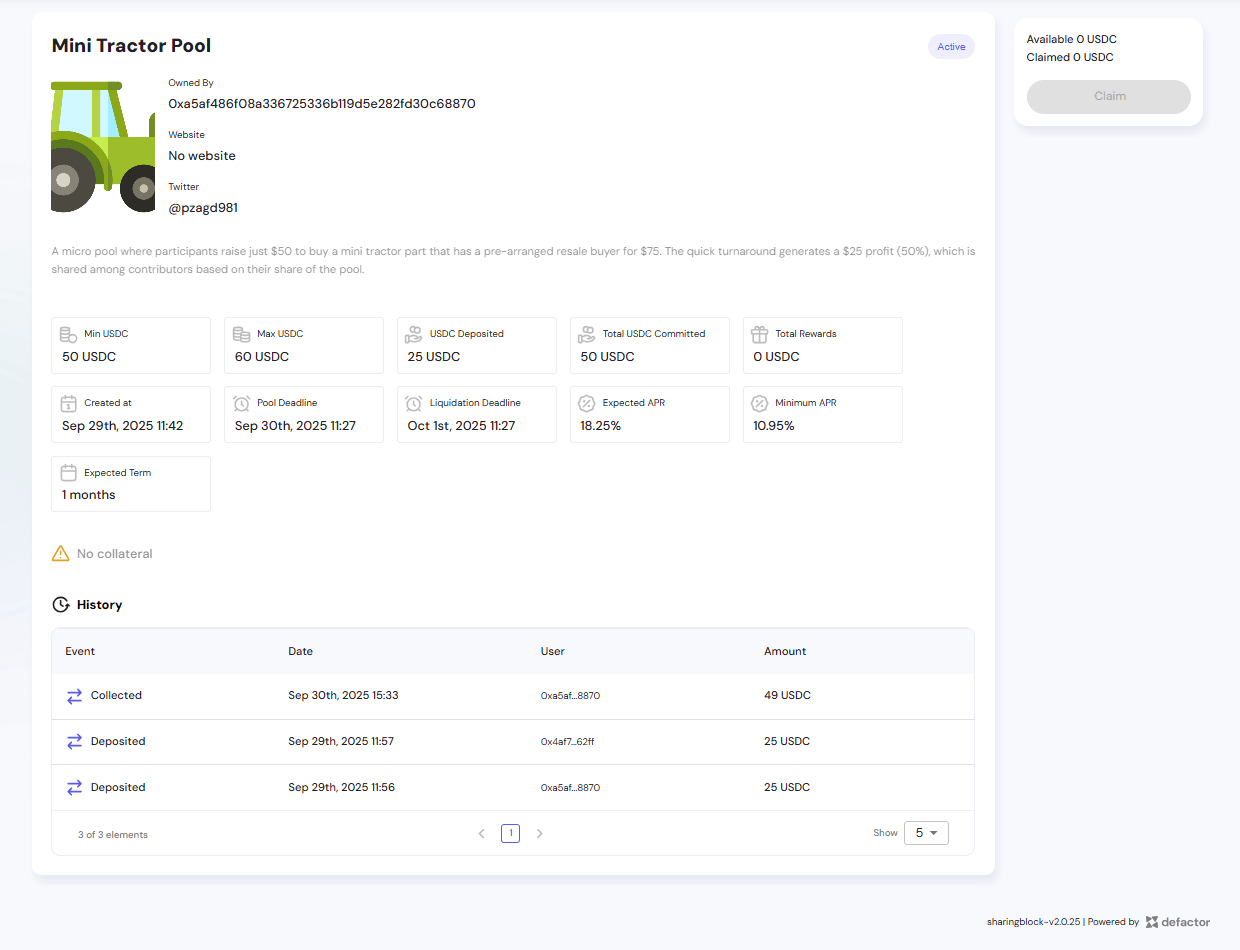Click the No collateral warning triangle icon
1240x950 pixels.
[x=61, y=553]
